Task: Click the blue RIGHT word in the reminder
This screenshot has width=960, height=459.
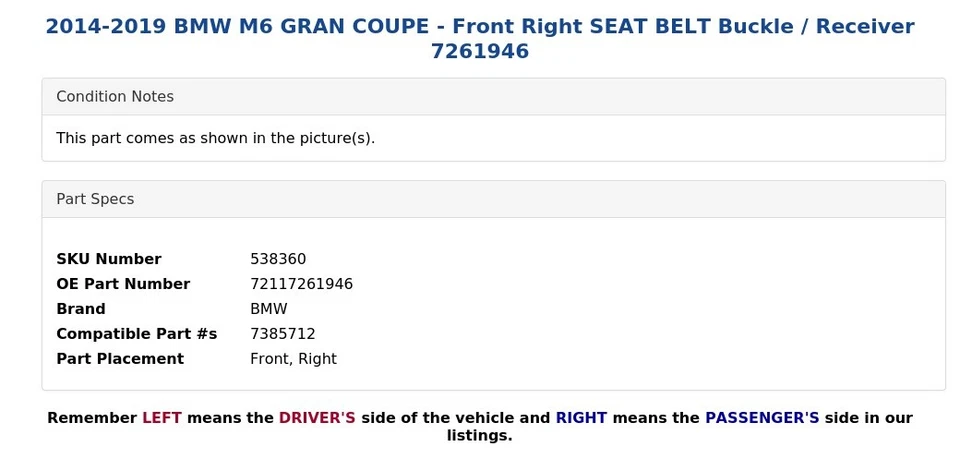Action: pos(581,418)
